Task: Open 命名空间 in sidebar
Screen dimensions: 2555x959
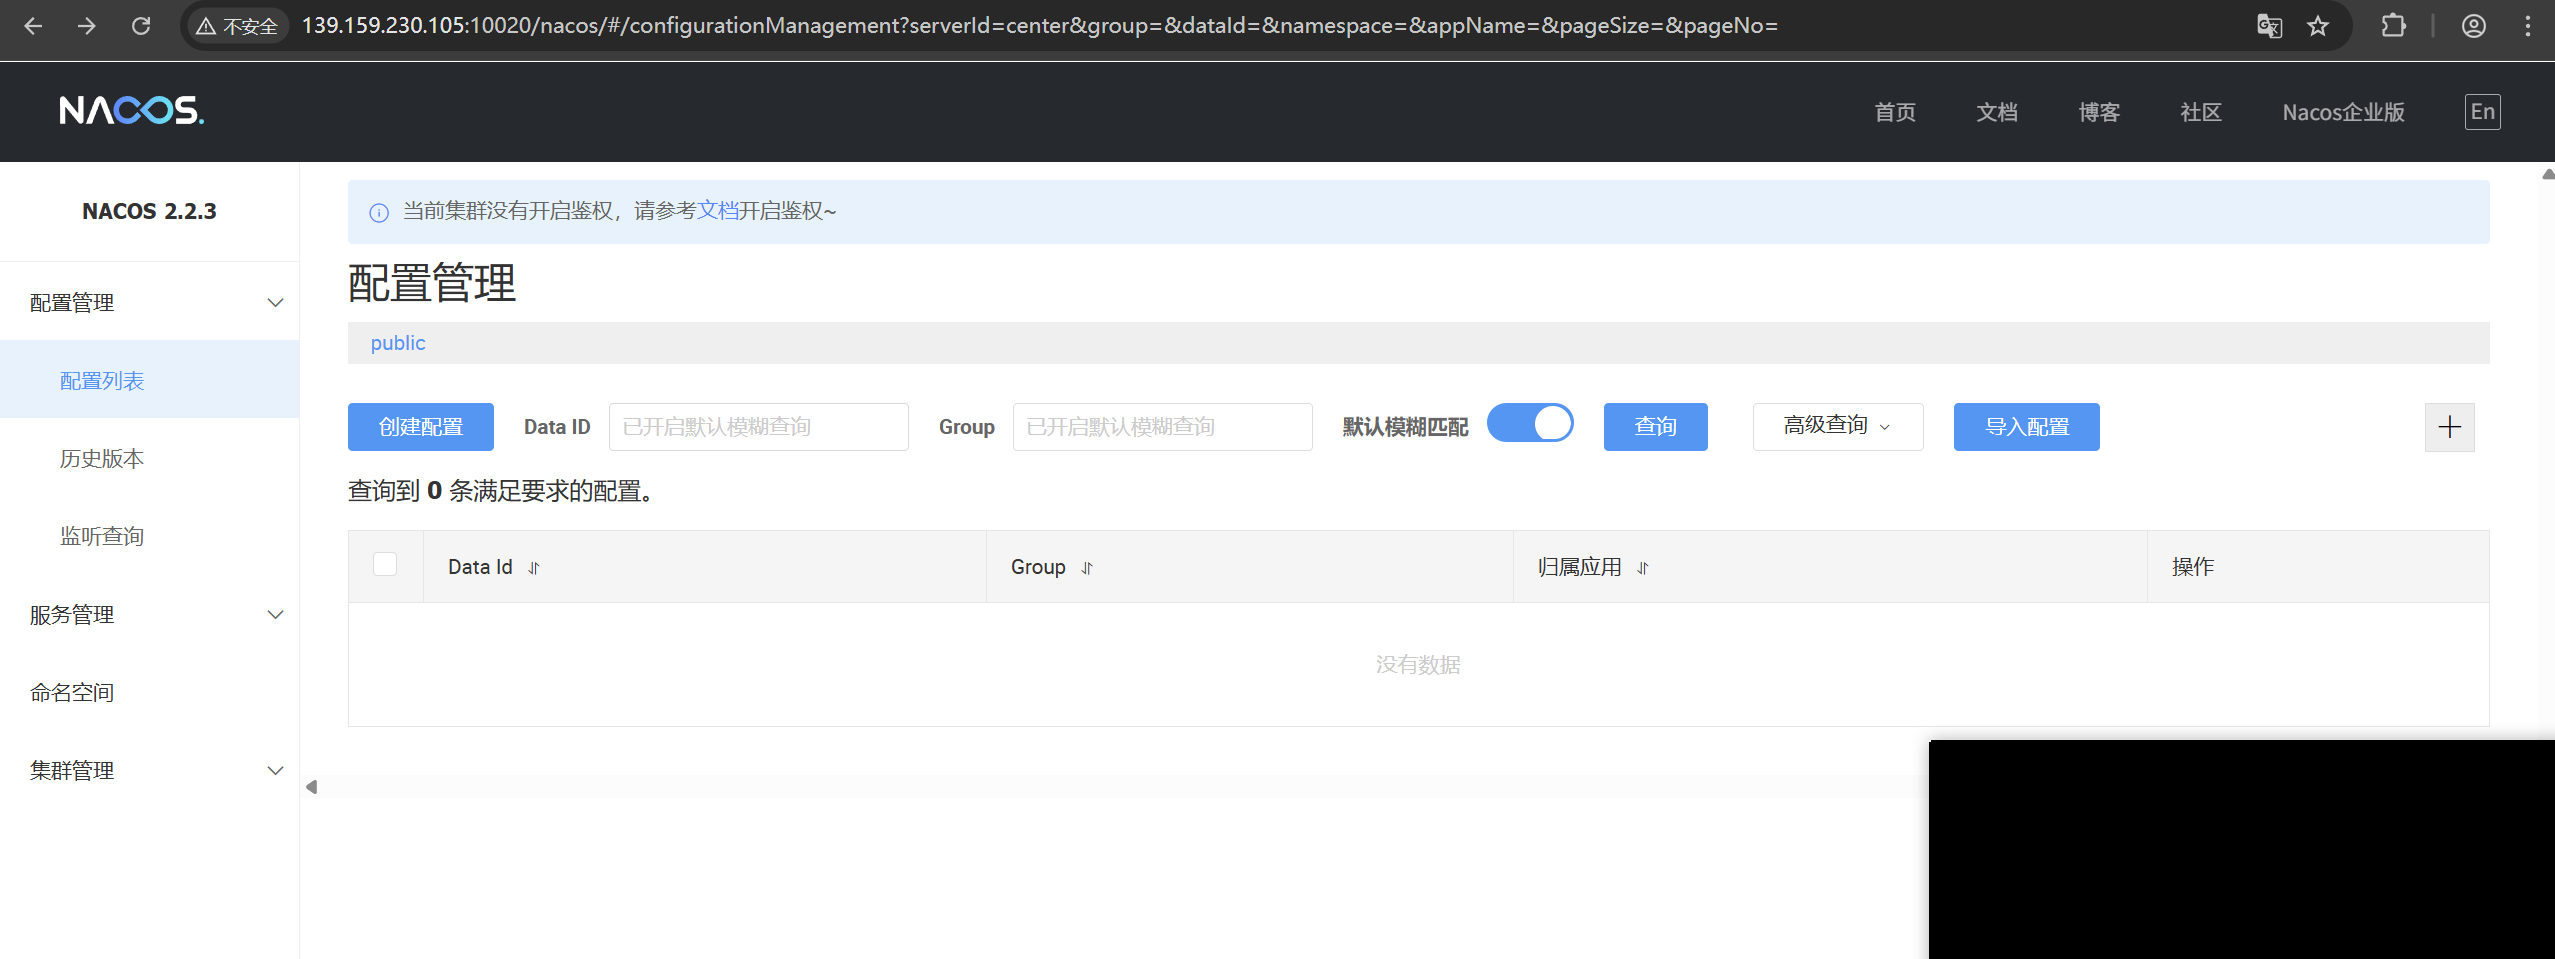Action: (x=72, y=692)
